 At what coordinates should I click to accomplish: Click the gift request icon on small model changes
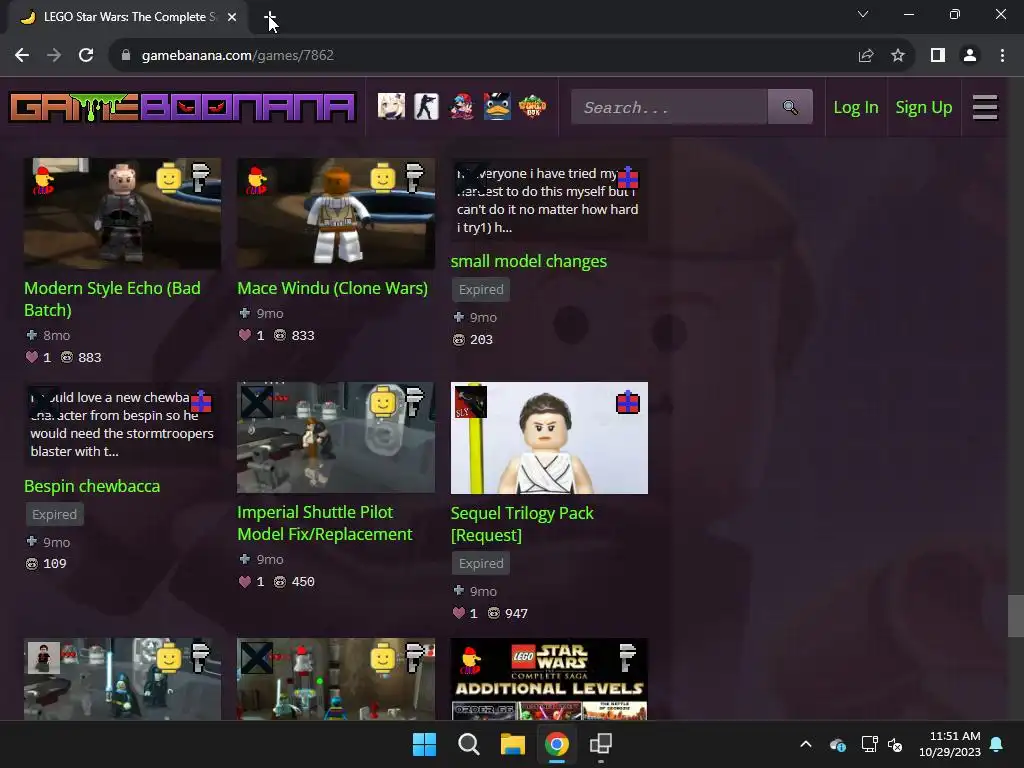click(x=628, y=177)
